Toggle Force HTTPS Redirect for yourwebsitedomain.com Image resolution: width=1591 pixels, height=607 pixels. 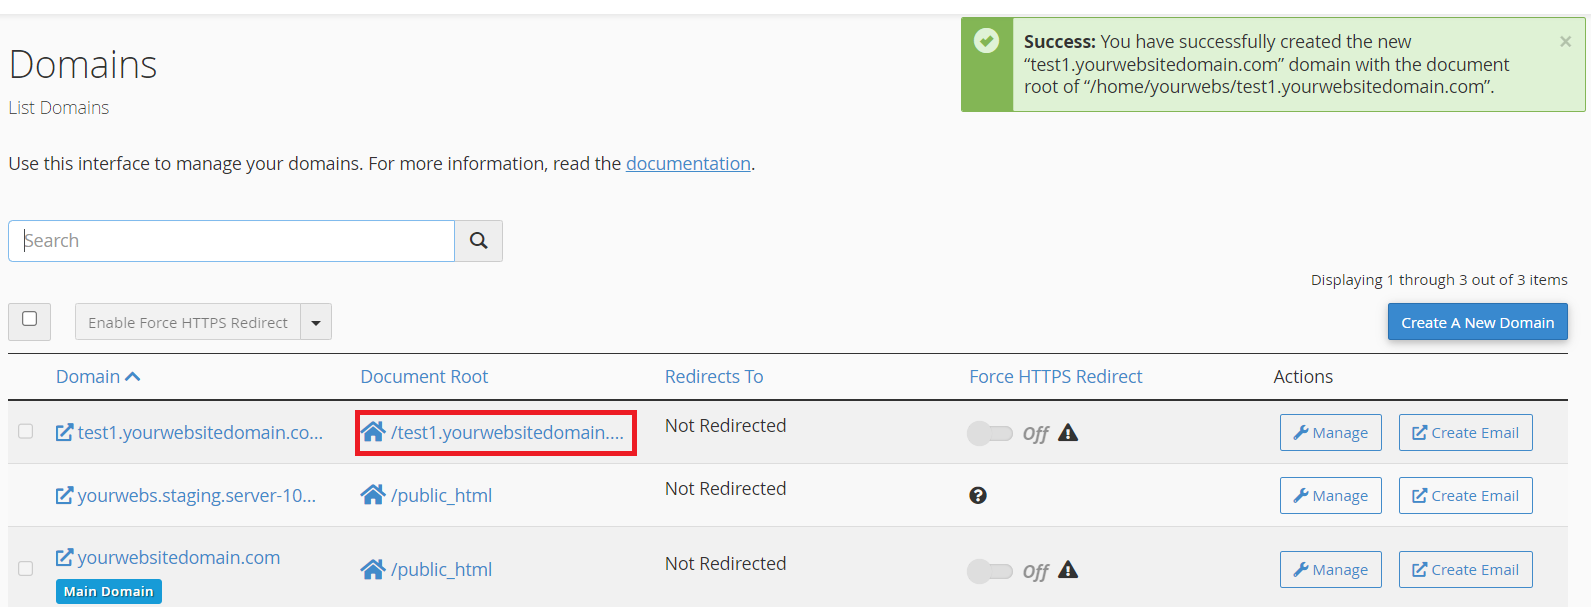[990, 570]
